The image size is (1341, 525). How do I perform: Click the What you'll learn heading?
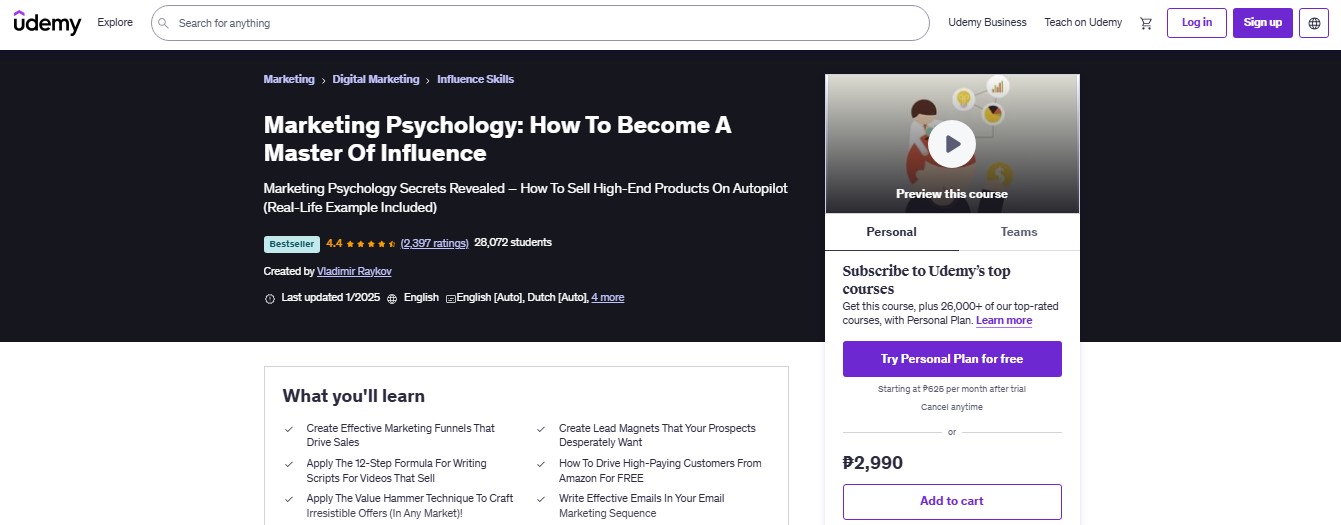tap(354, 396)
